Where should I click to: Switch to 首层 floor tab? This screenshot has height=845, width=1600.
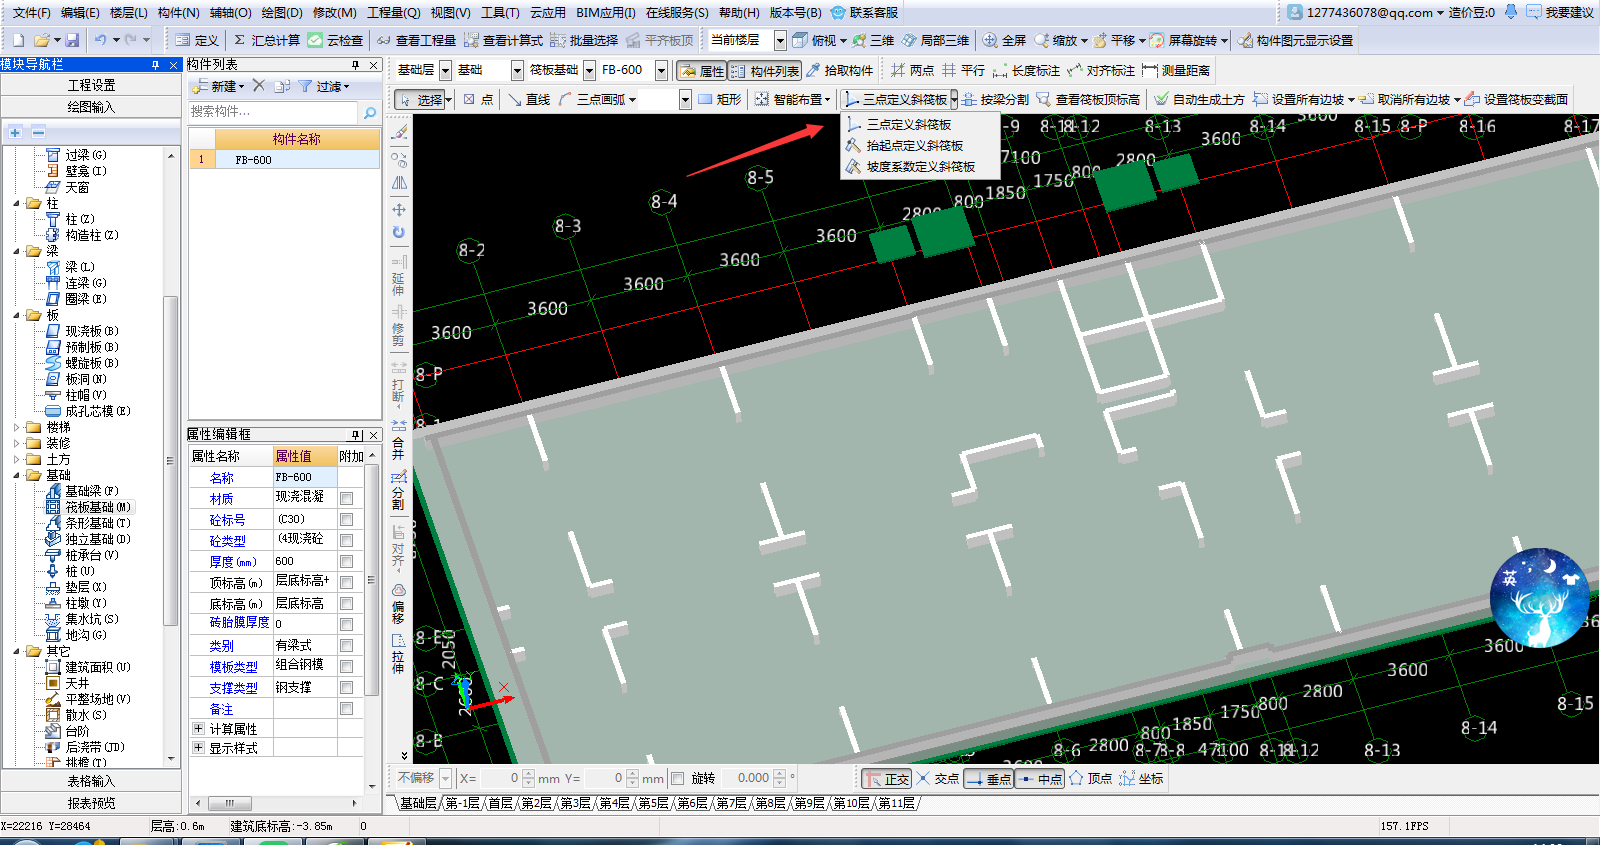[x=500, y=803]
